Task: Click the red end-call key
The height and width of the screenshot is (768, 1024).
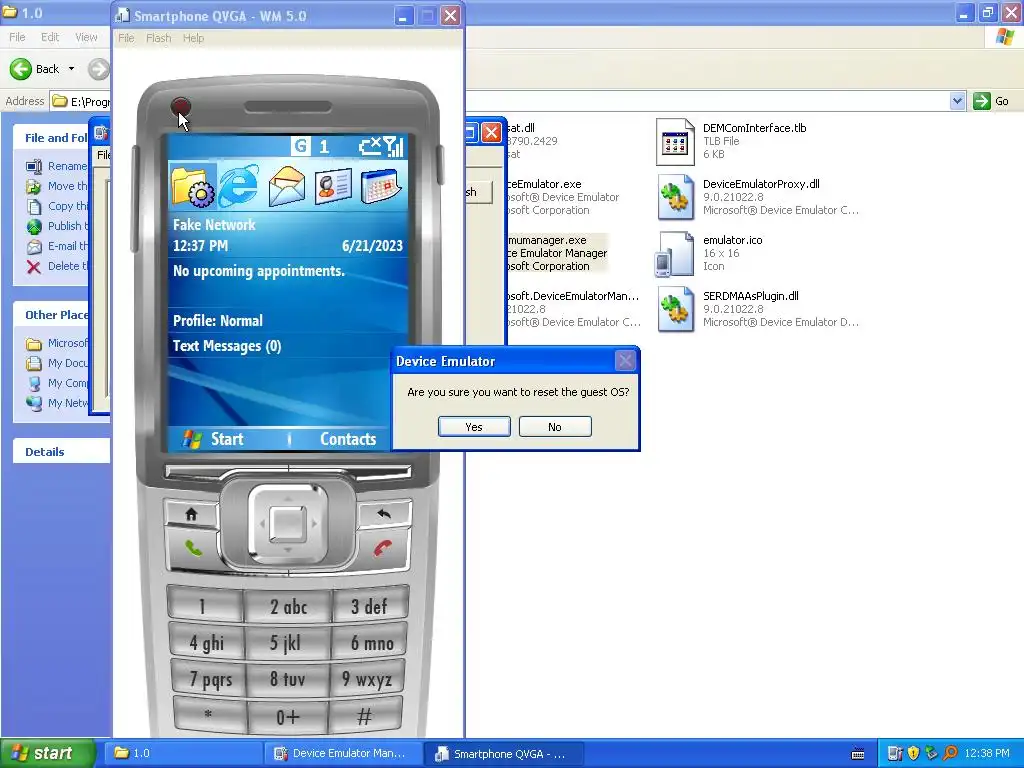Action: [x=383, y=548]
